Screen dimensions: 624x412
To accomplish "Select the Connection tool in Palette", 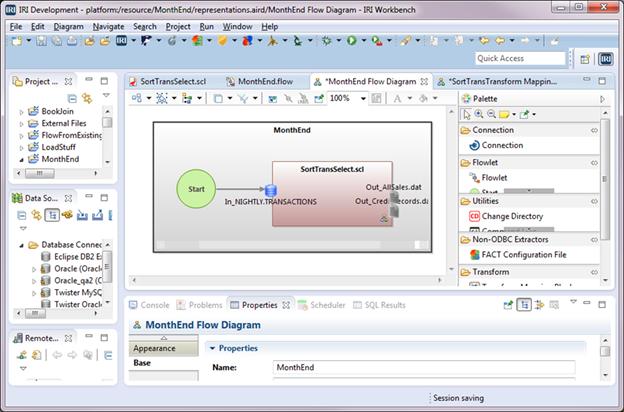I will pos(497,146).
